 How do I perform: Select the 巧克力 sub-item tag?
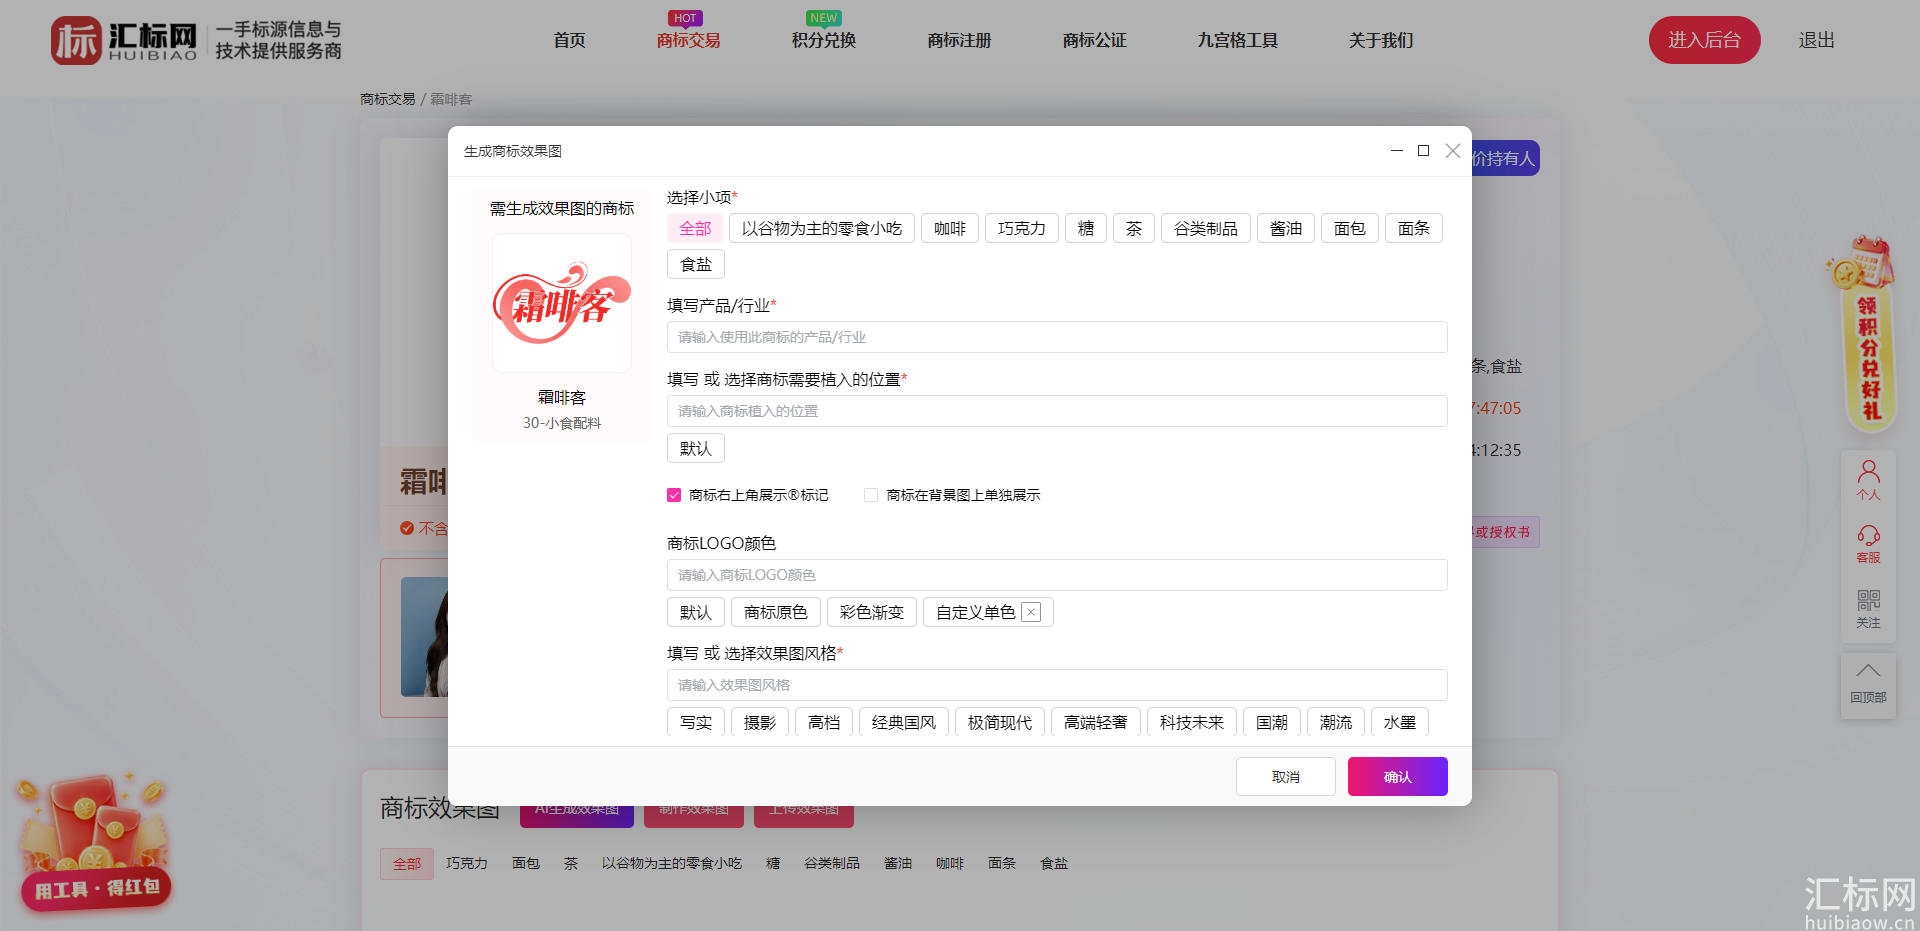point(1022,228)
